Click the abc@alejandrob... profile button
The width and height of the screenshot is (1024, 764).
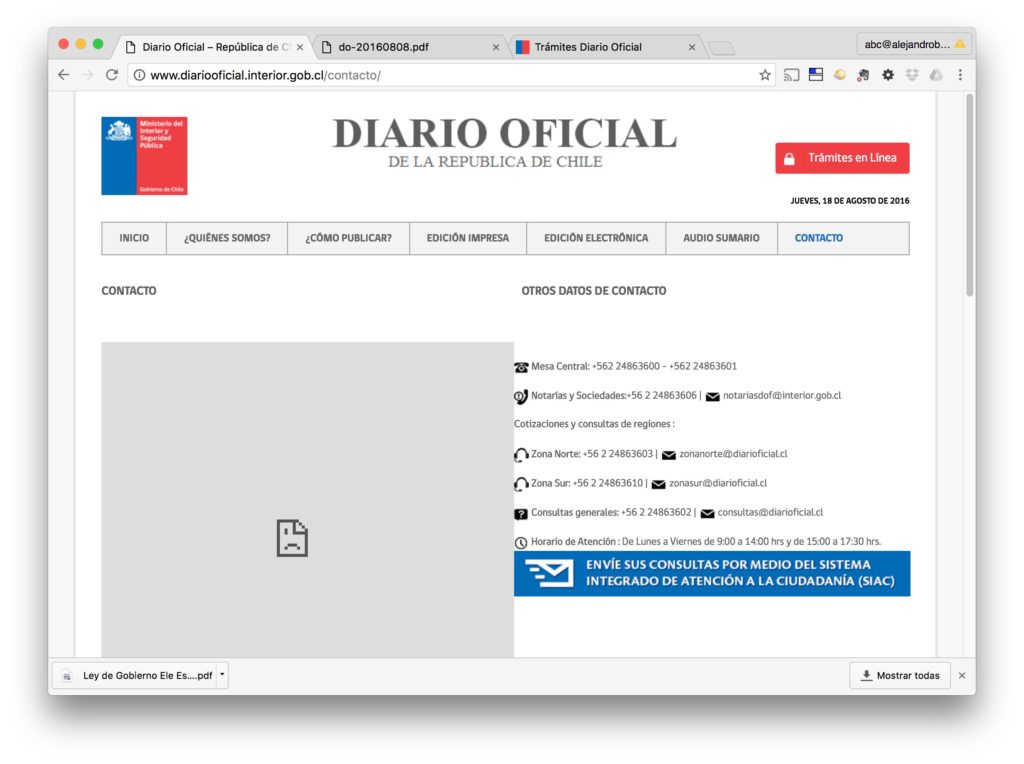[x=914, y=44]
